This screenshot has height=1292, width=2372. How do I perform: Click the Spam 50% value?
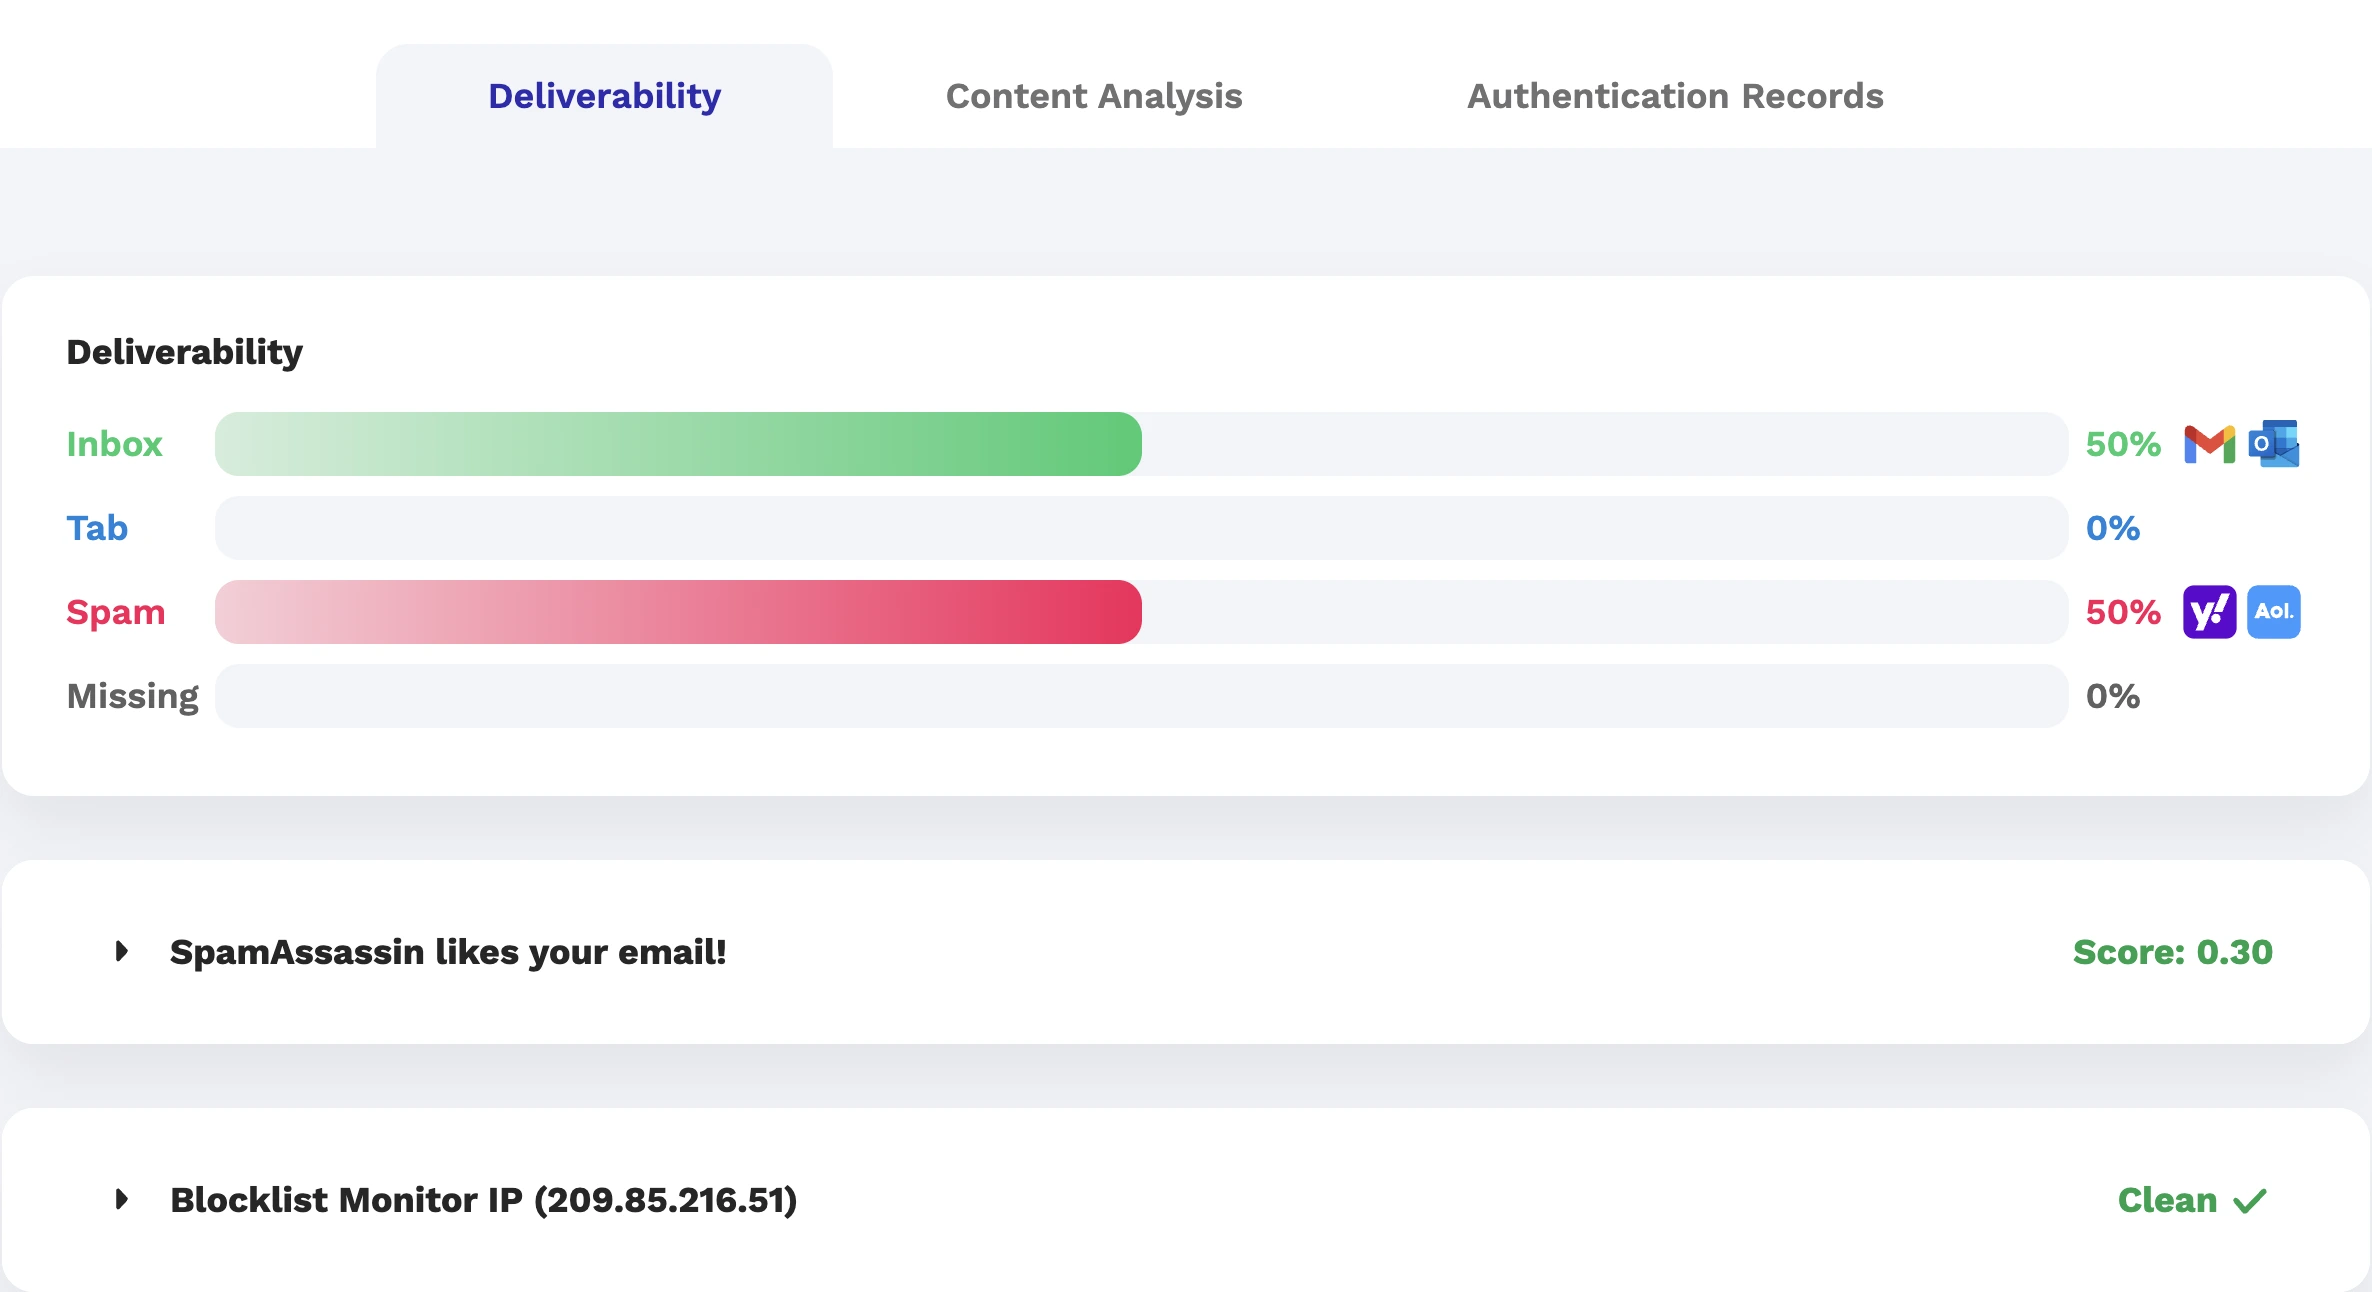2123,612
